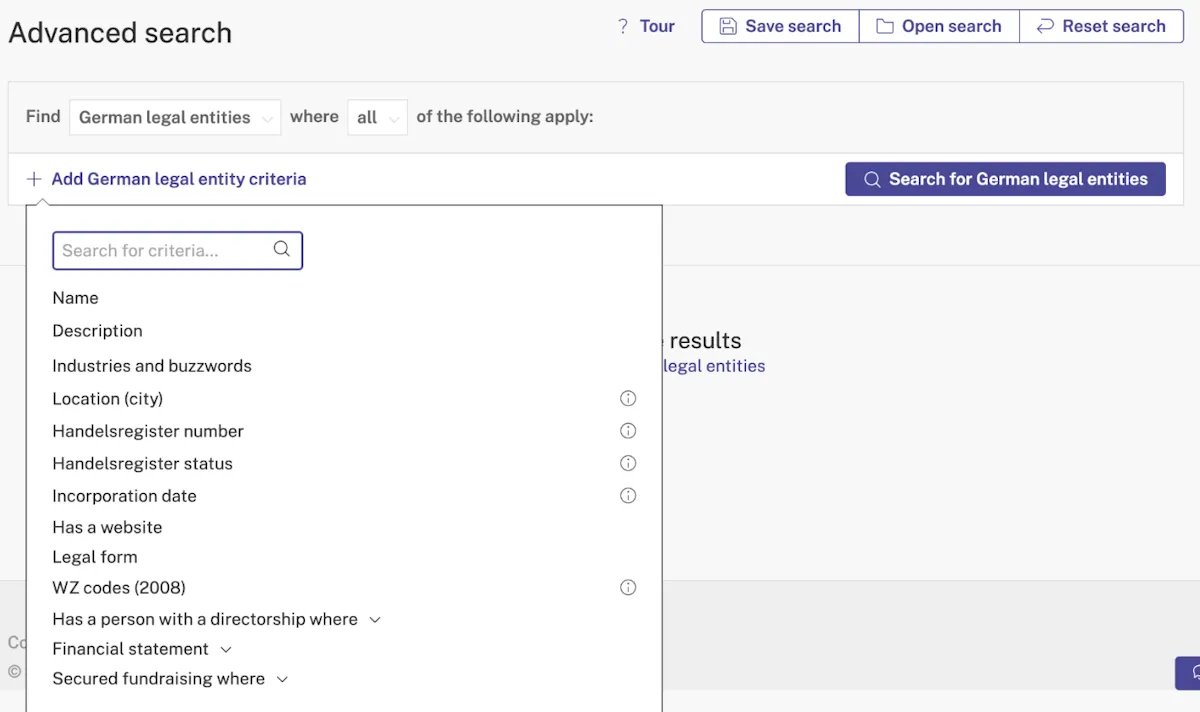Click the magnifier icon in criteria search
This screenshot has width=1200, height=712.
pos(282,250)
